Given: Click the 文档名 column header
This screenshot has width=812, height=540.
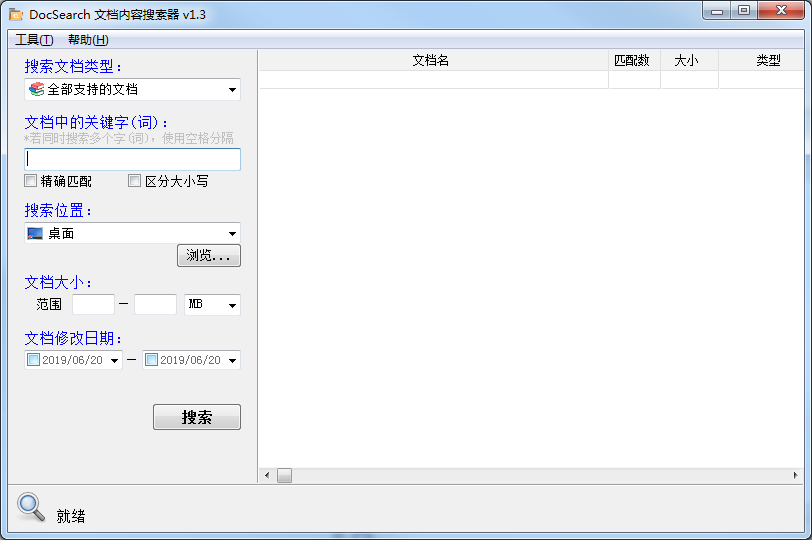Looking at the screenshot, I should (433, 61).
